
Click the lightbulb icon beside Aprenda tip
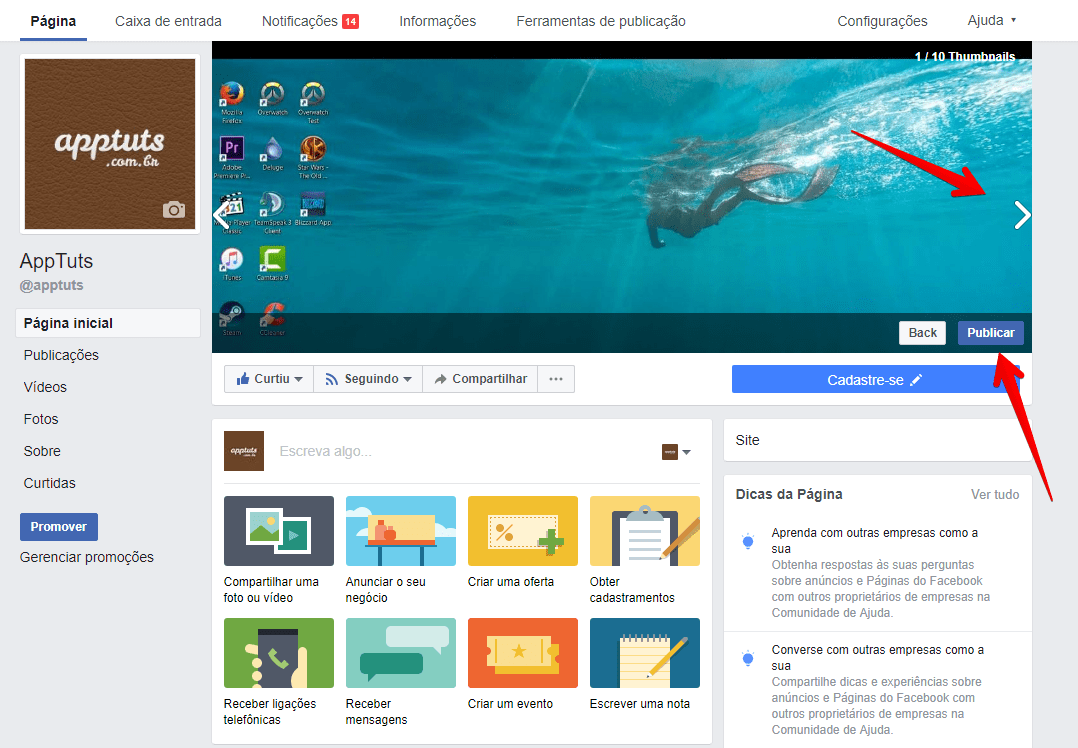748,542
